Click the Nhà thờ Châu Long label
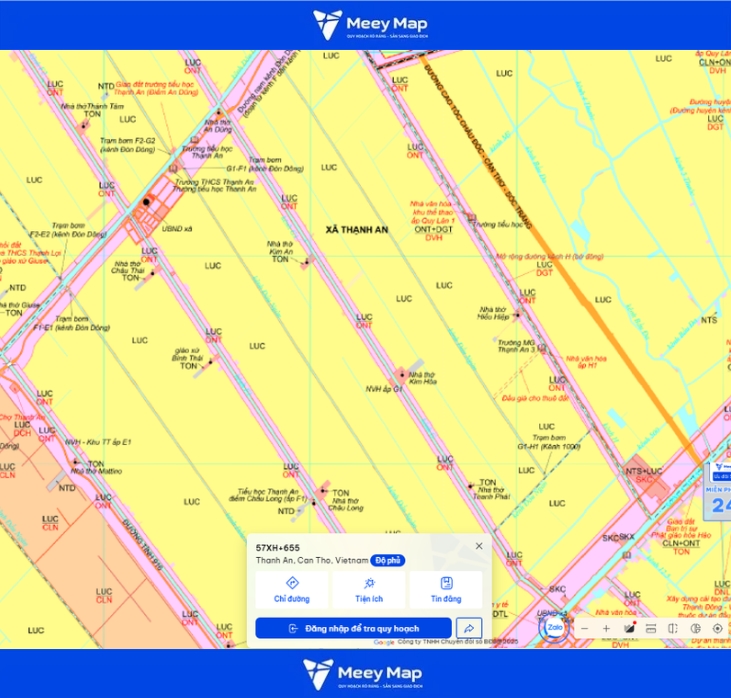The image size is (731, 698). click(x=345, y=504)
